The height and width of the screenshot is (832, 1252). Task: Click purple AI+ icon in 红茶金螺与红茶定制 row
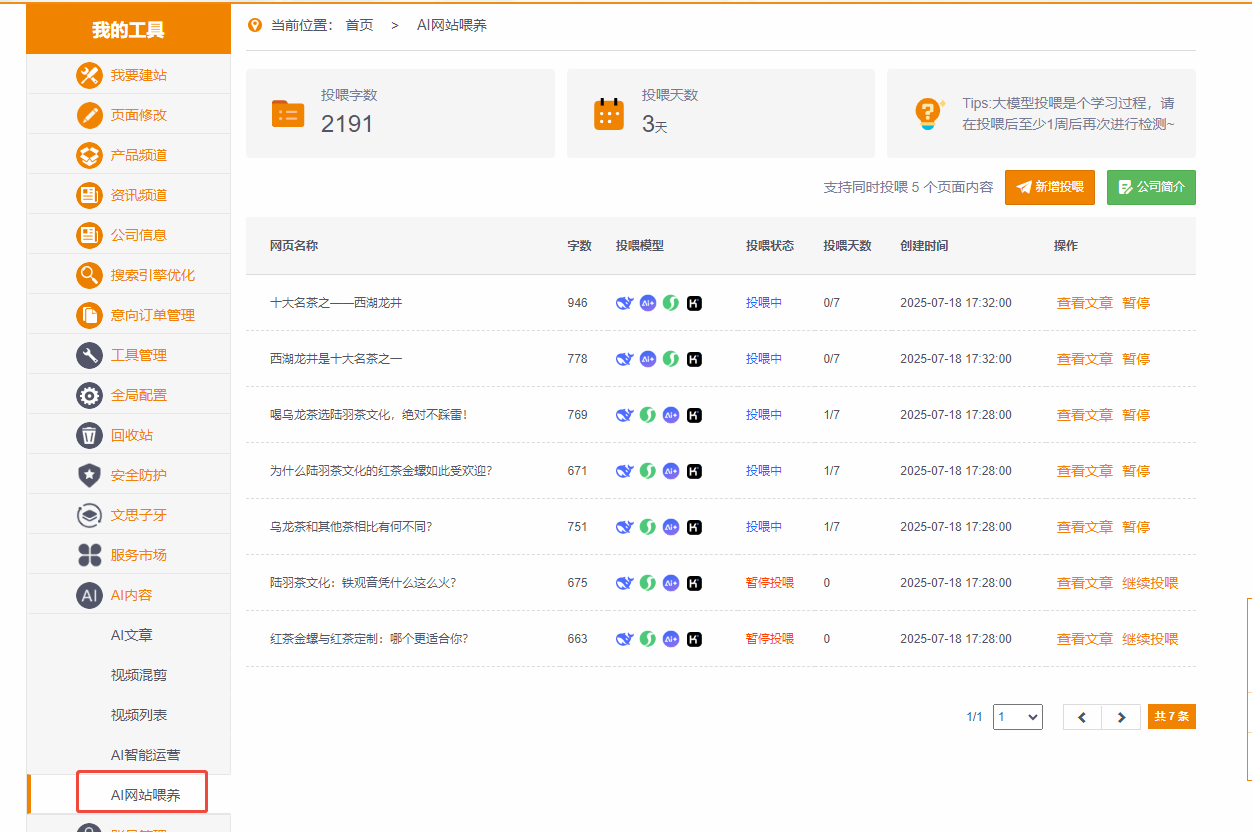coord(671,639)
